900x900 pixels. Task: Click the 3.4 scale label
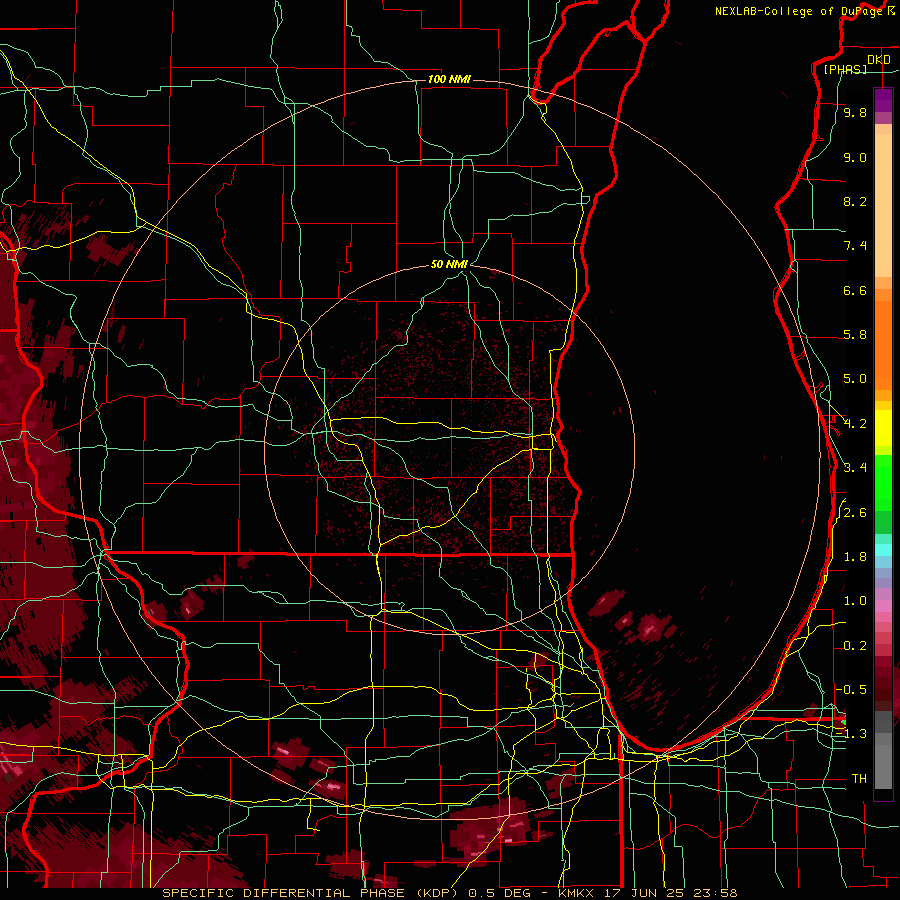tap(855, 468)
